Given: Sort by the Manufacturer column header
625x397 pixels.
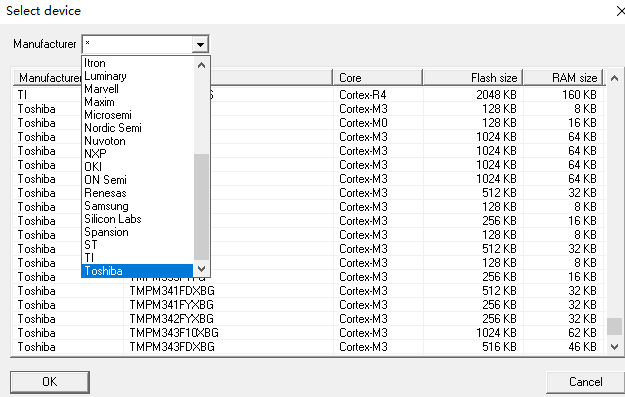Looking at the screenshot, I should click(x=48, y=78).
